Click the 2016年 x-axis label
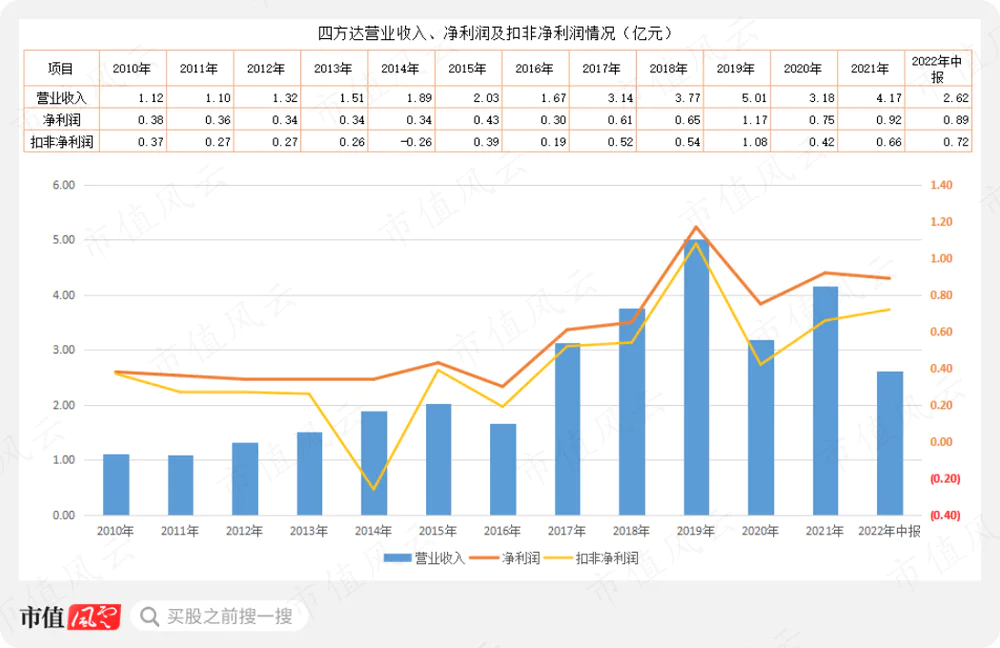 tap(502, 531)
